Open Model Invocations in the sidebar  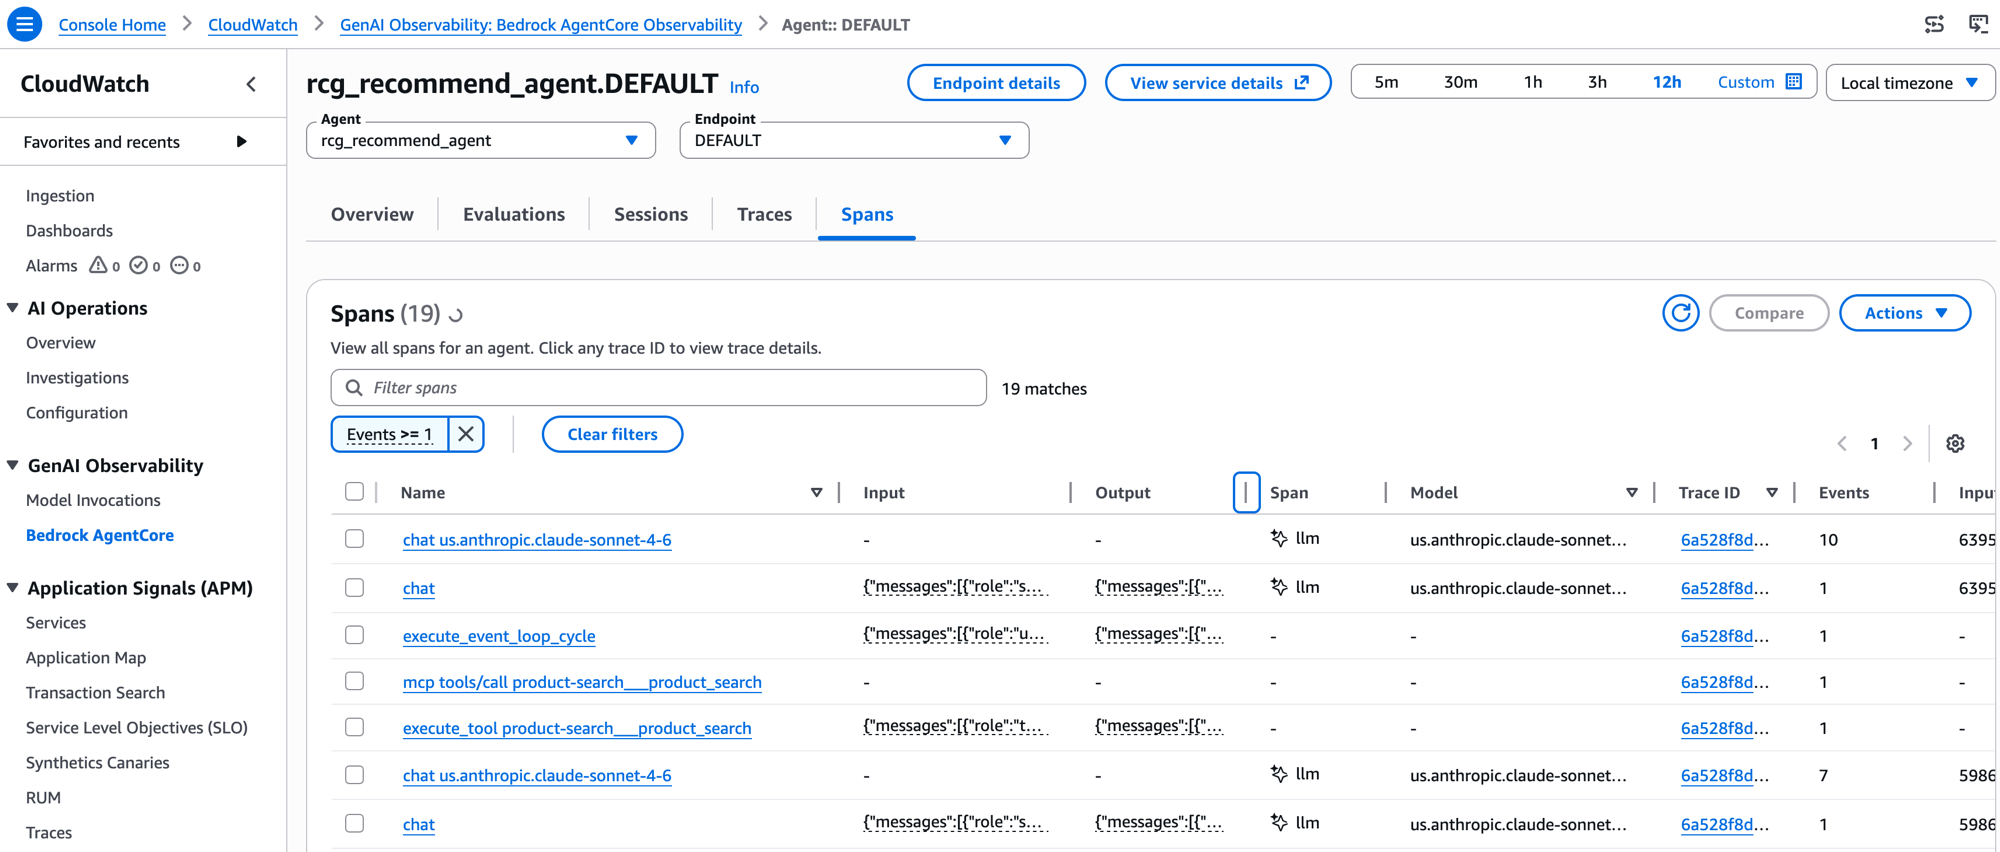93,500
